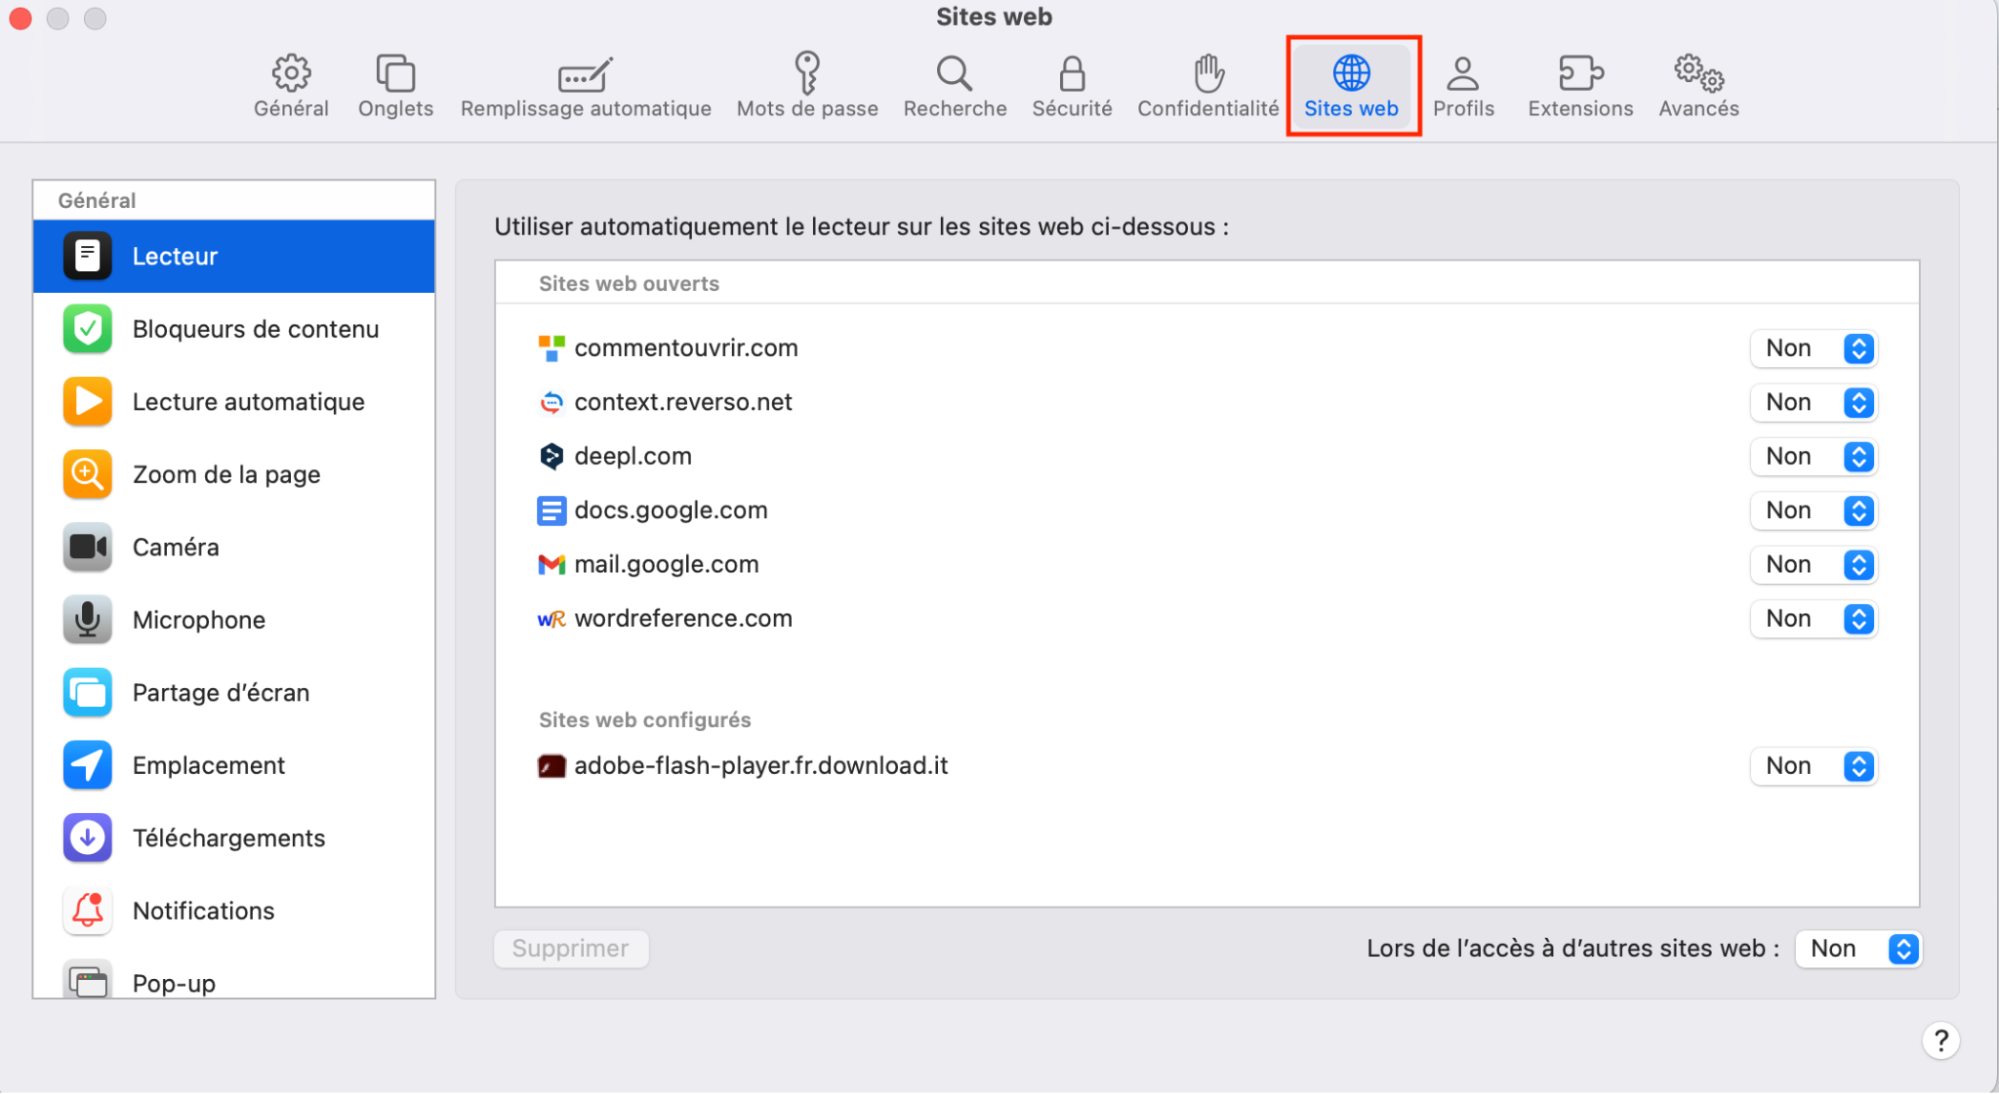Open the Extensions puzzle icon
This screenshot has width=1999, height=1094.
[1579, 85]
